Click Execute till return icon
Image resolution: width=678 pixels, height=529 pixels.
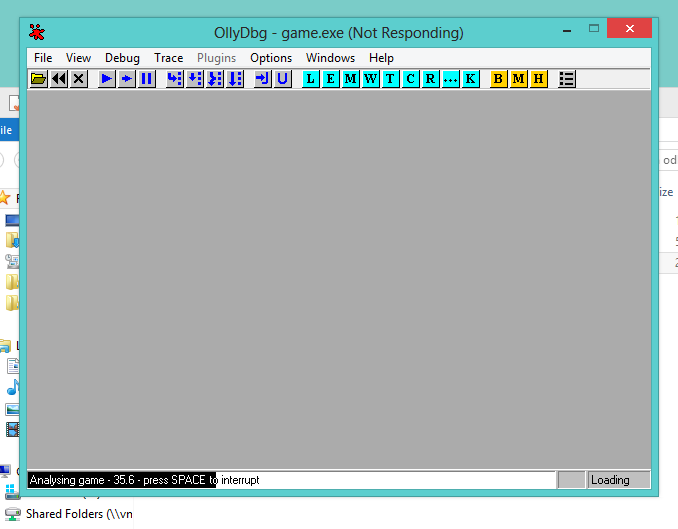point(262,79)
